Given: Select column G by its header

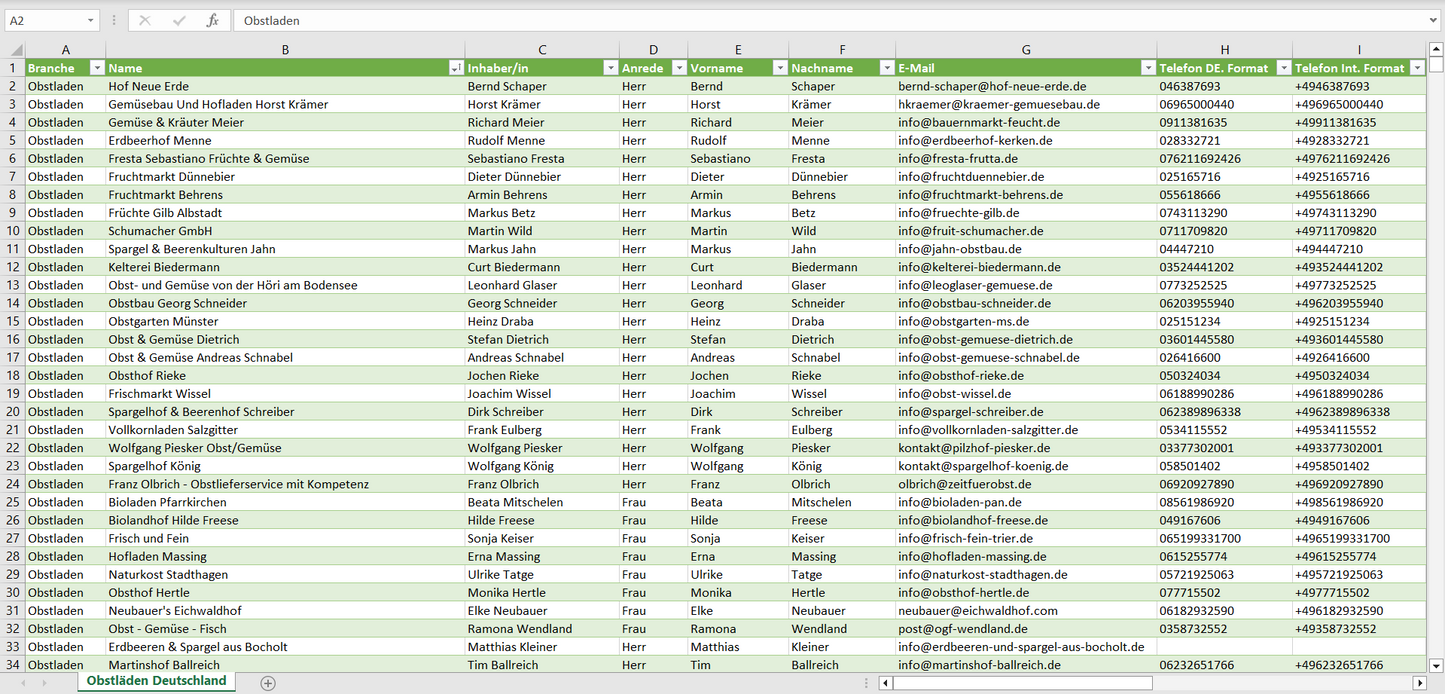Looking at the screenshot, I should click(1026, 50).
